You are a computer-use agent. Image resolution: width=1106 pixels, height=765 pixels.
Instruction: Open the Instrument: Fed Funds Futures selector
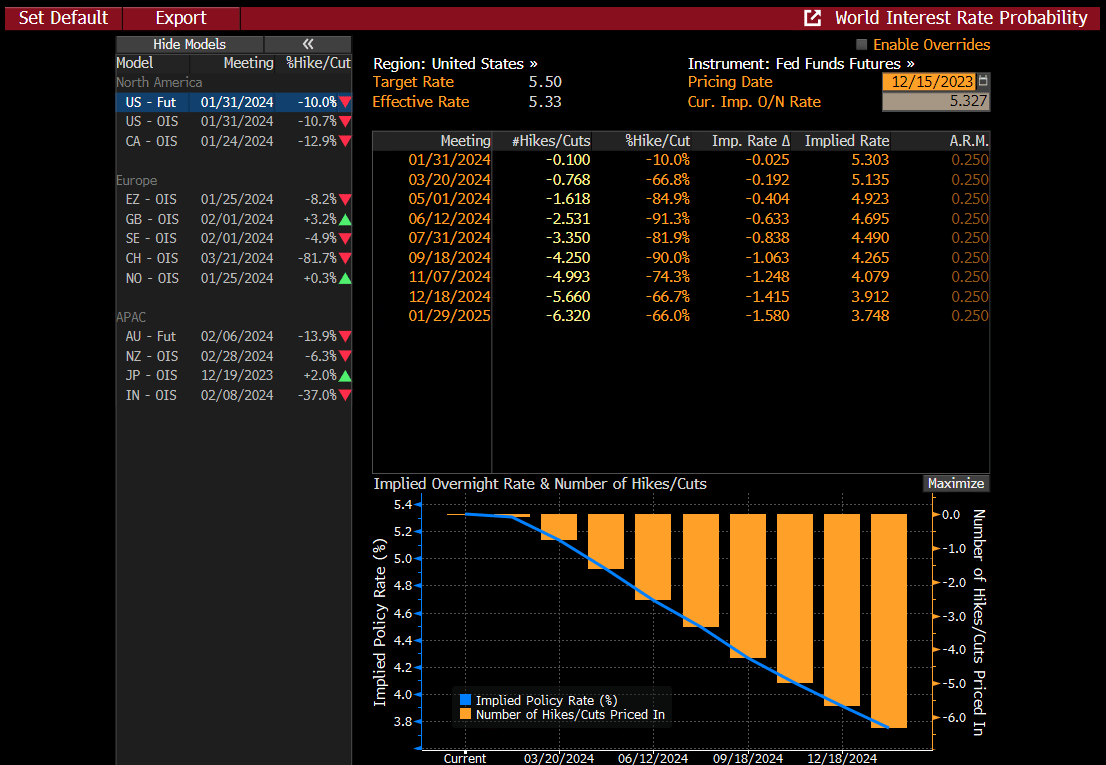coord(800,63)
